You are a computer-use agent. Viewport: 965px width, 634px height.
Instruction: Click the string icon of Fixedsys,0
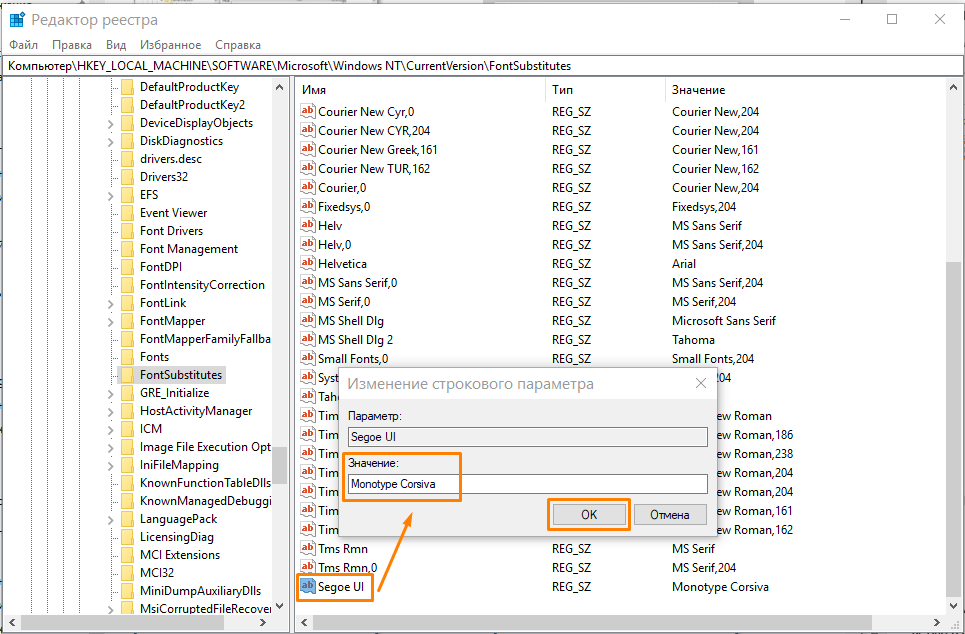(308, 206)
